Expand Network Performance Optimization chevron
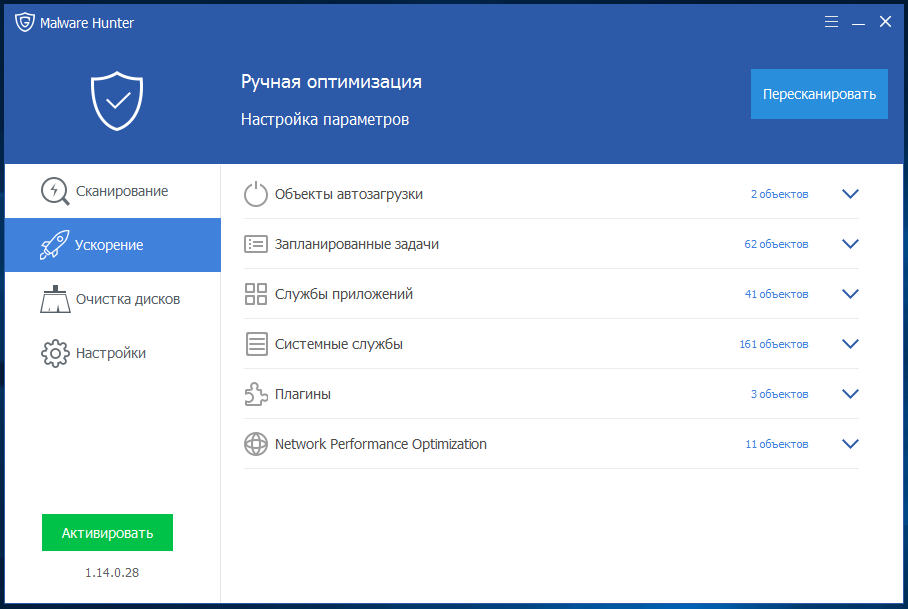The height and width of the screenshot is (609, 908). click(850, 444)
